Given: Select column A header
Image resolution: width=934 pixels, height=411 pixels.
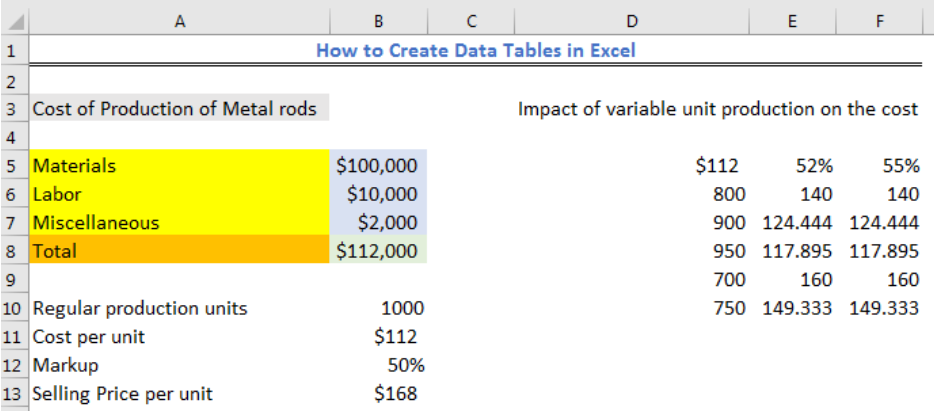Looking at the screenshot, I should (179, 22).
